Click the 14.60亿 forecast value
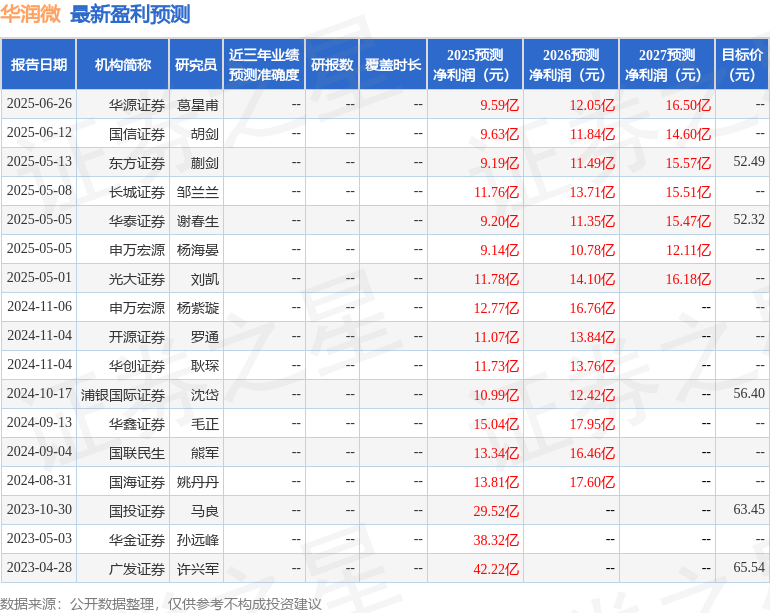The height and width of the screenshot is (613, 770). (688, 134)
